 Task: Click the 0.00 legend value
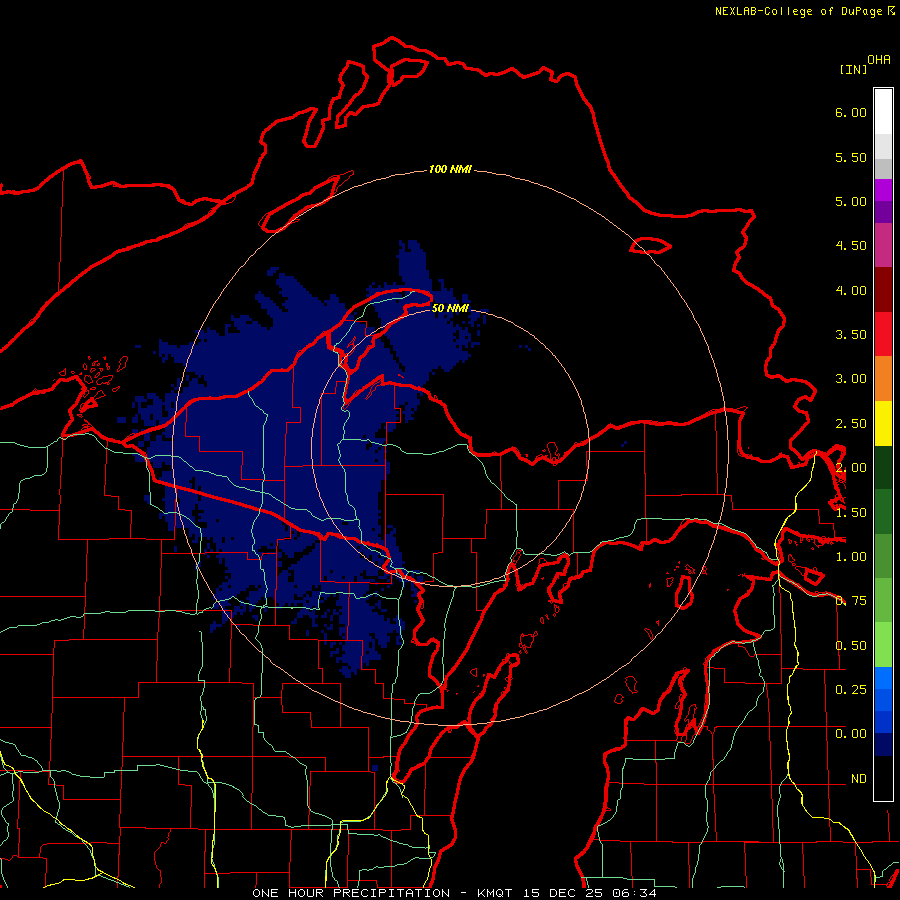tap(851, 734)
